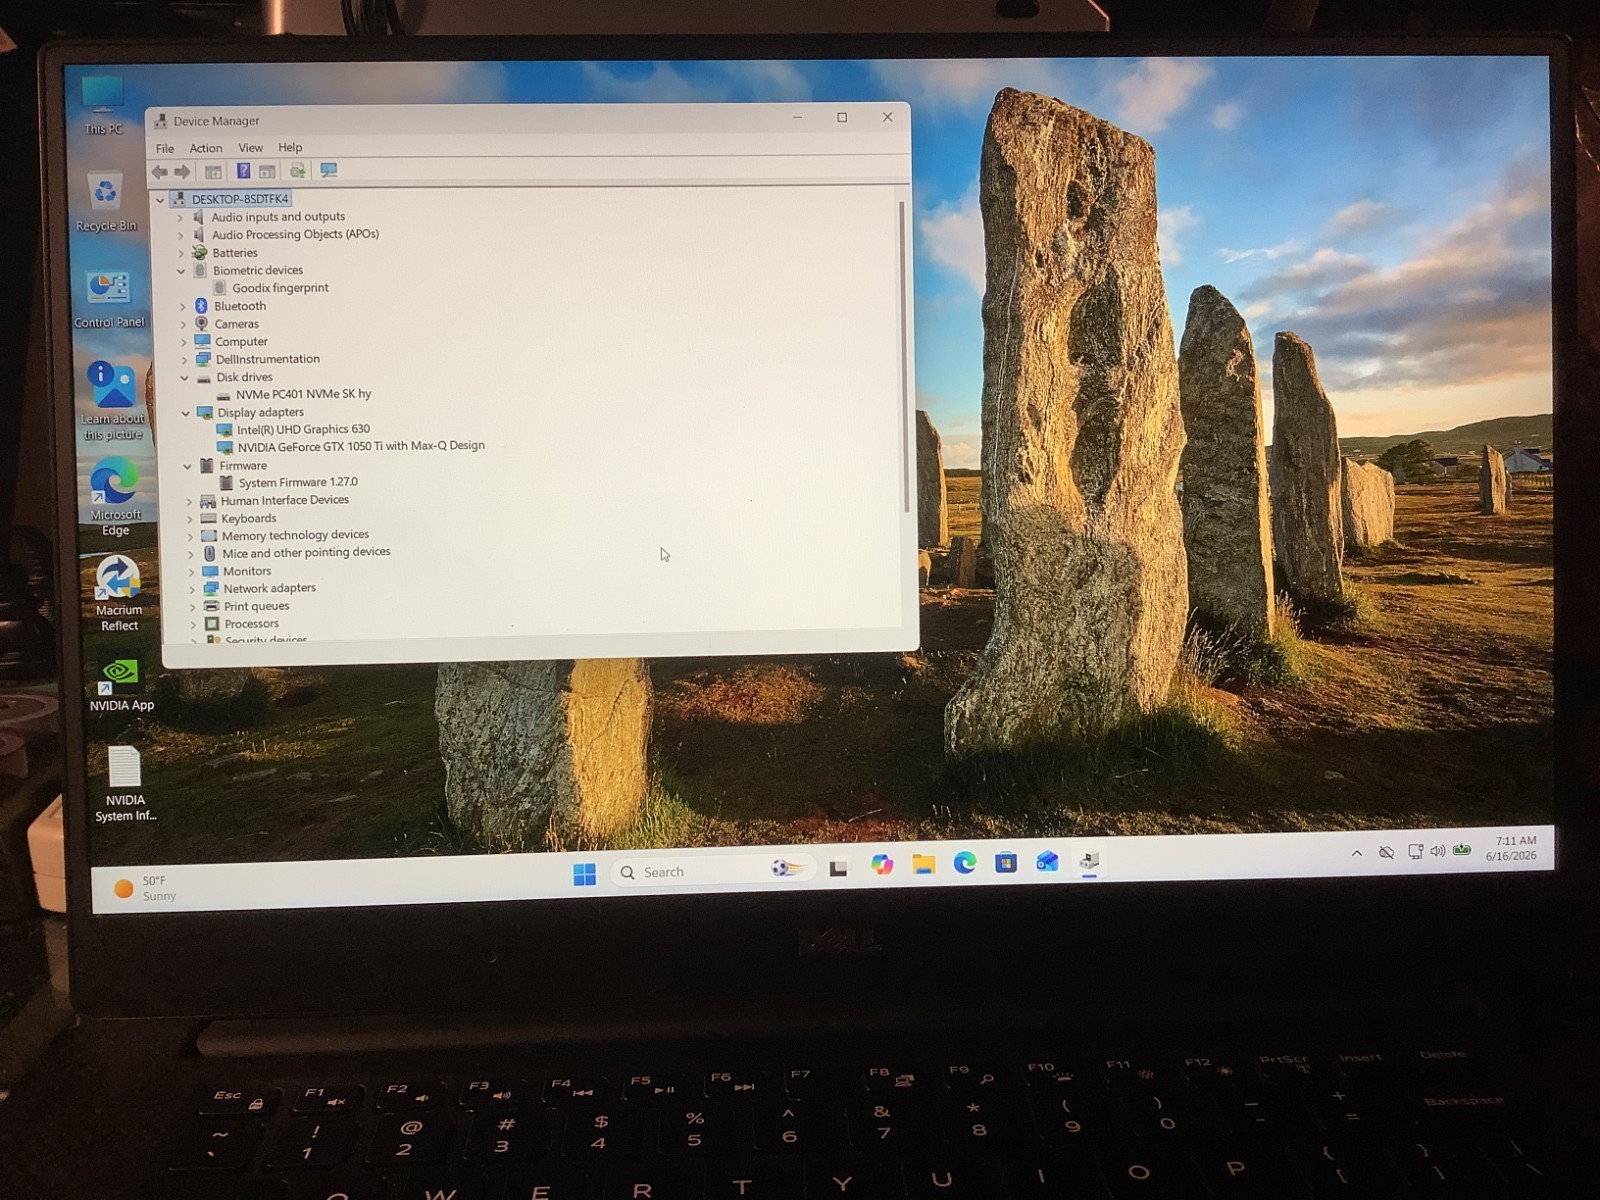Click the Scan for hardware changes monitor icon
This screenshot has height=1200, width=1600.
point(328,170)
